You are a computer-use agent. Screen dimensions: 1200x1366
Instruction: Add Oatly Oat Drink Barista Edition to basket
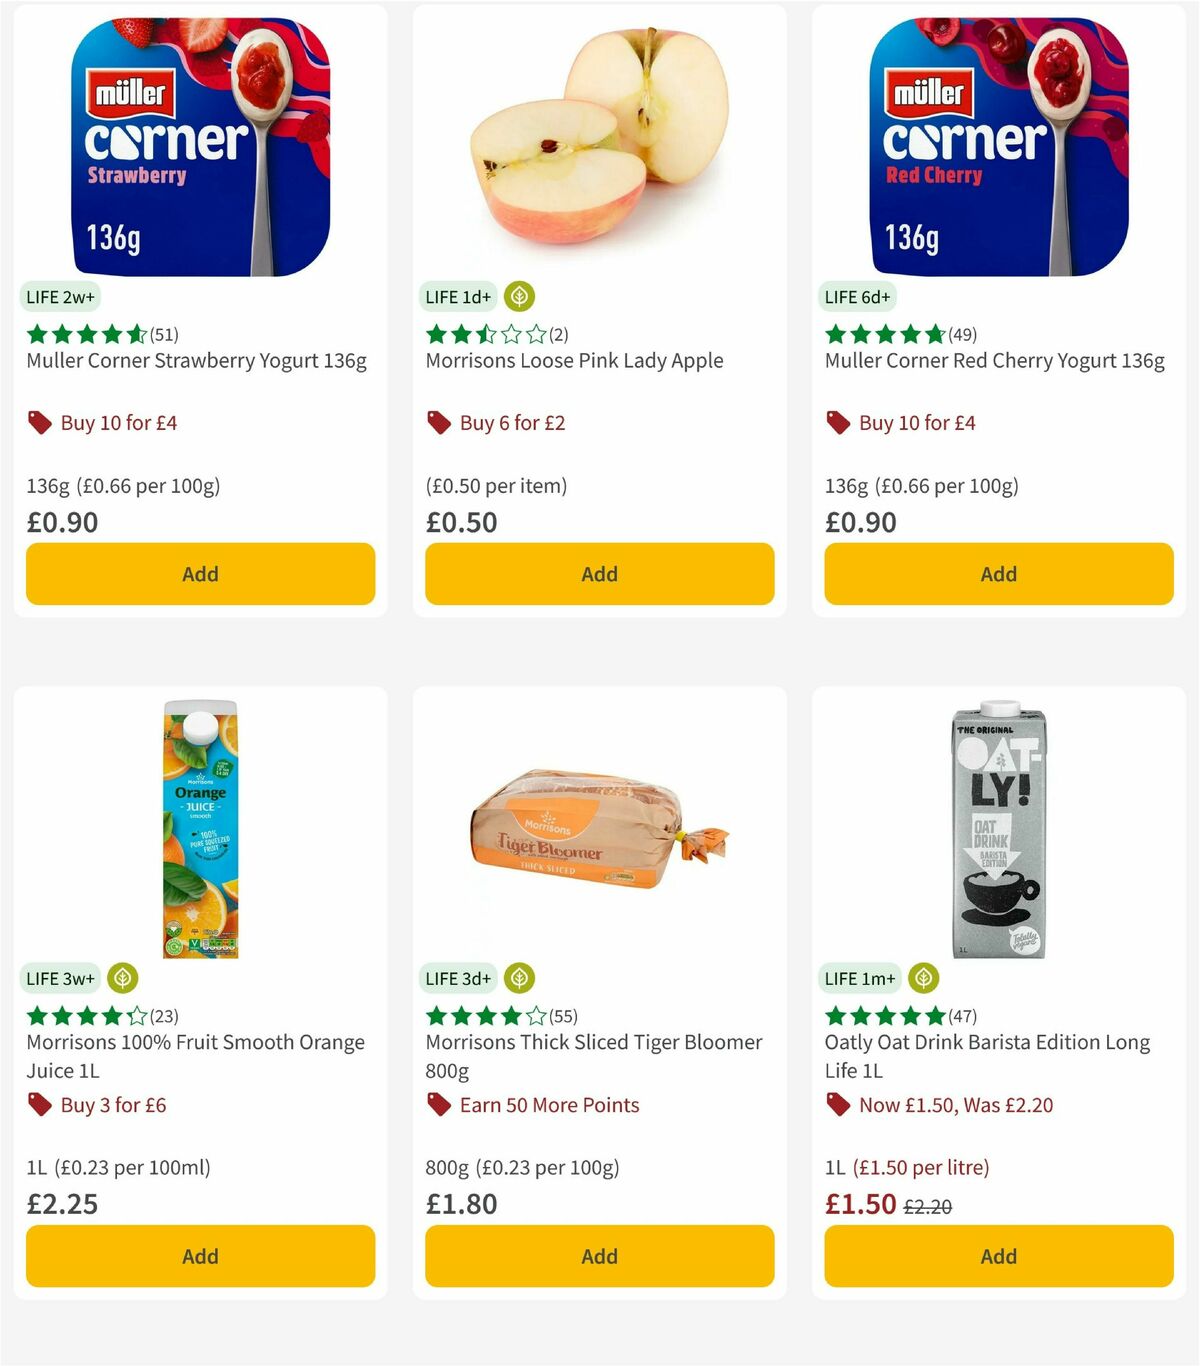click(x=998, y=1256)
